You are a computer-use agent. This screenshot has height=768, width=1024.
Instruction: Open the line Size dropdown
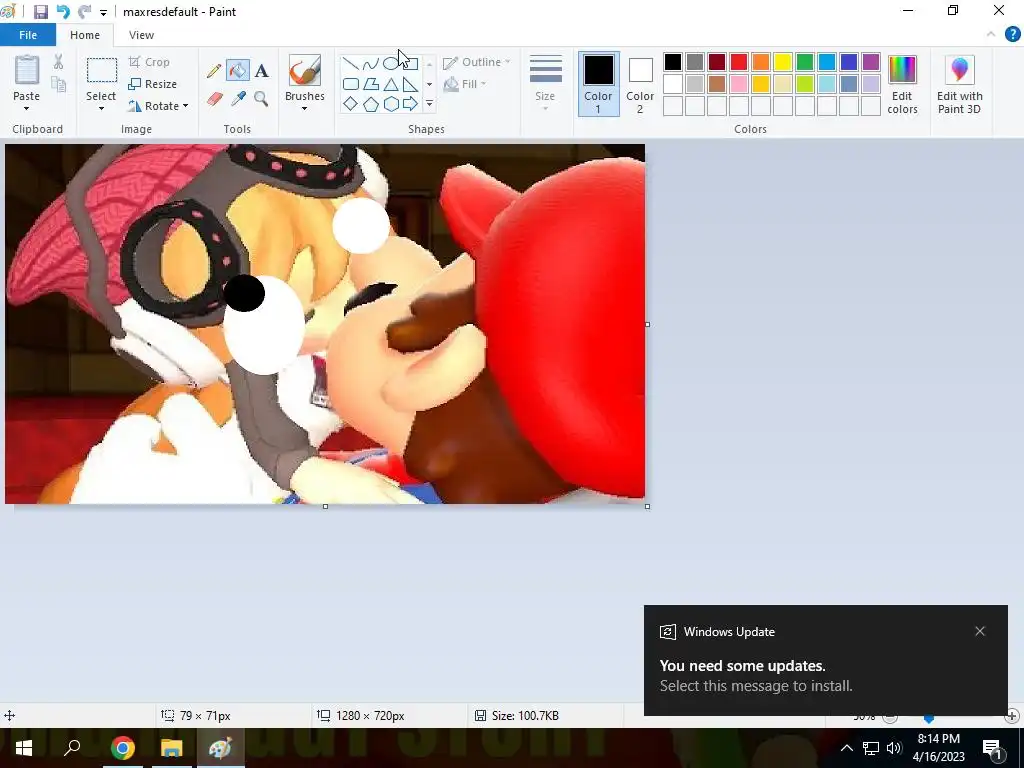[545, 83]
